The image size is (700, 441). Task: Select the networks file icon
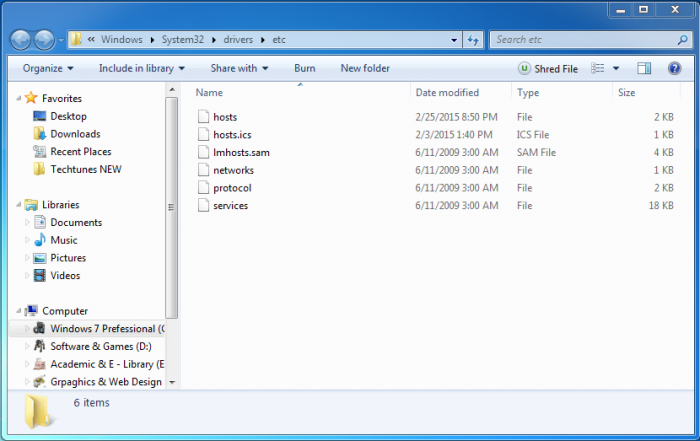click(x=204, y=170)
